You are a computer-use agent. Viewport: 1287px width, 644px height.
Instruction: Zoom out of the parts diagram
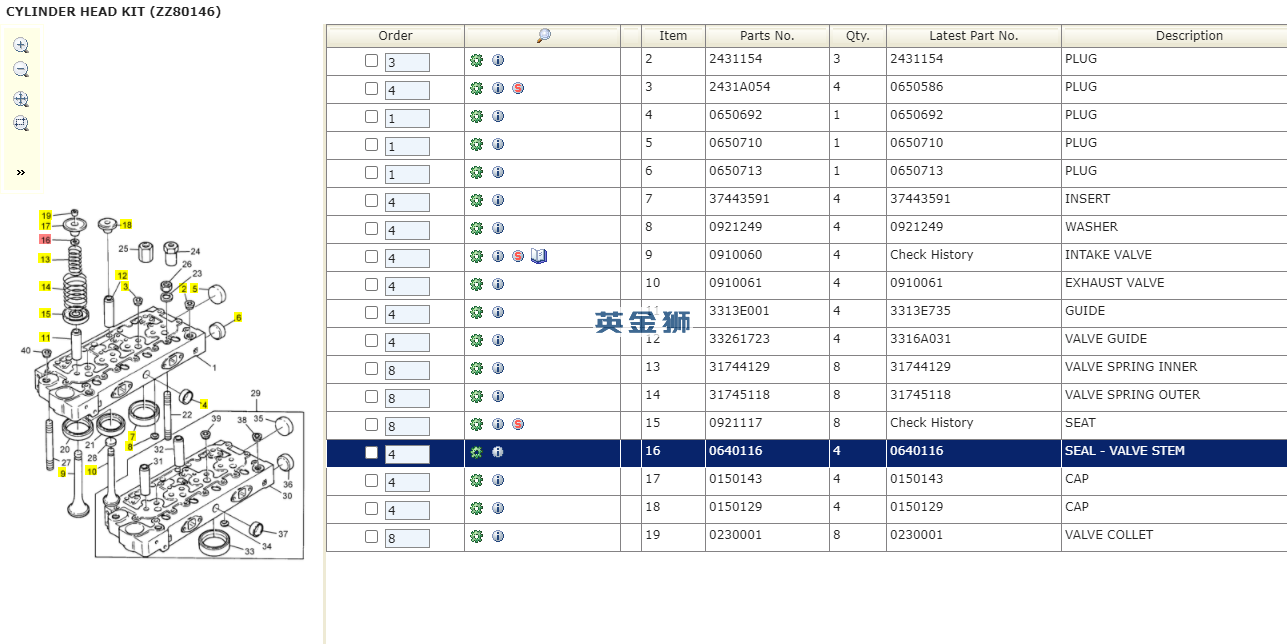[x=21, y=70]
